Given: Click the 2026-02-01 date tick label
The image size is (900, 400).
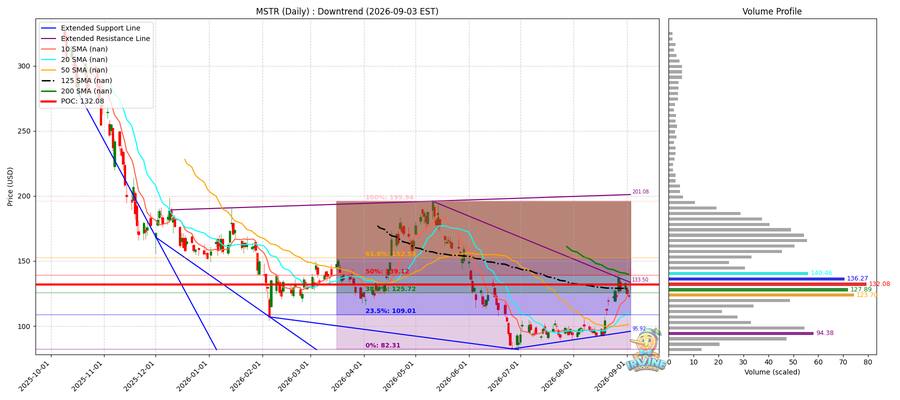Looking at the screenshot, I should [247, 376].
